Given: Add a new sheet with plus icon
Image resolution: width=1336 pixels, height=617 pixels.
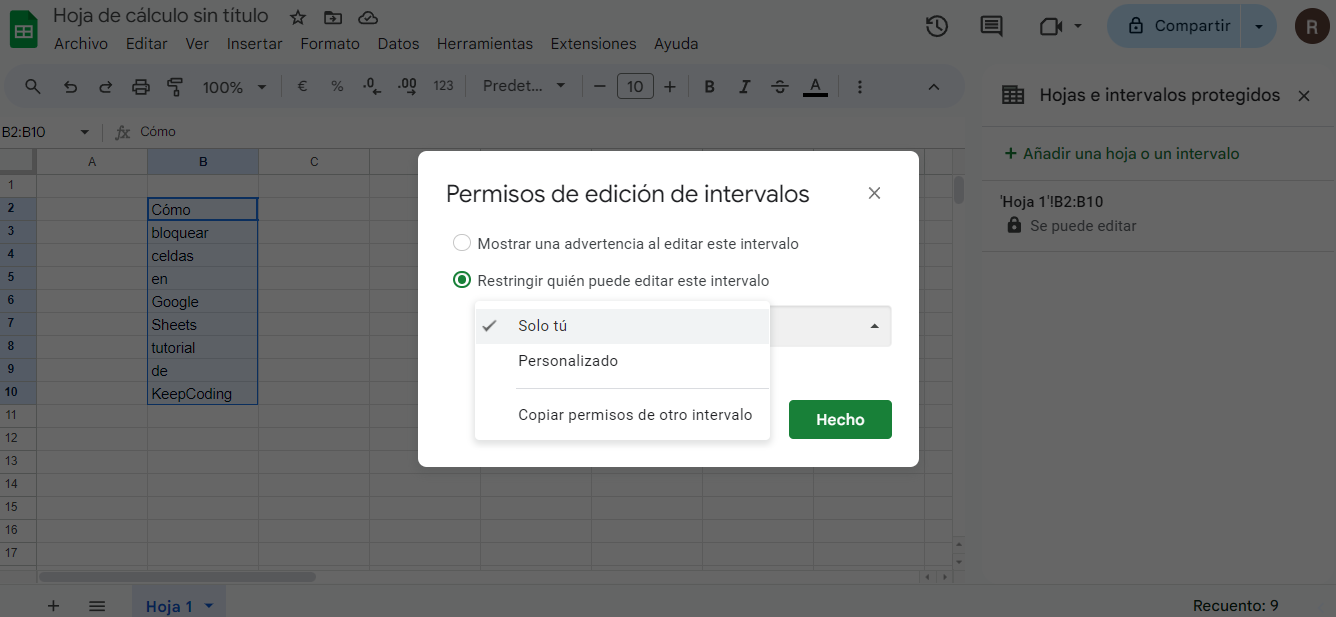Looking at the screenshot, I should pyautogui.click(x=54, y=605).
